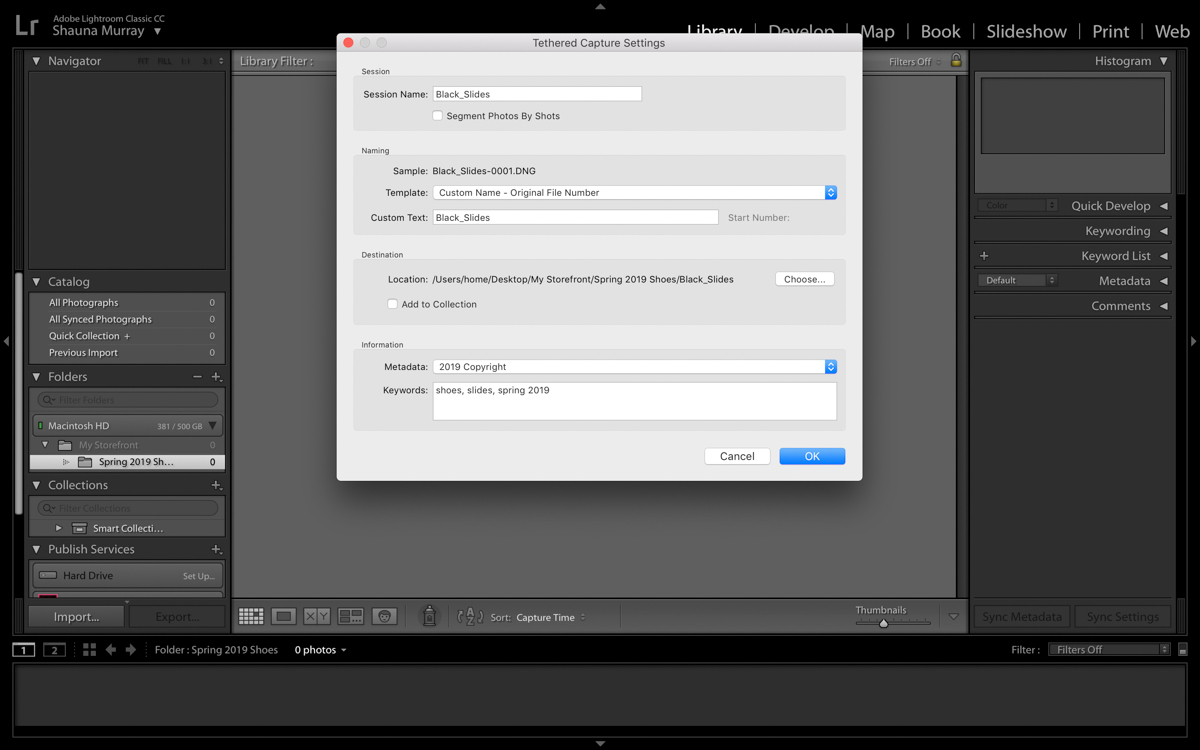
Task: Enable Segment Photos By Shots
Action: [x=438, y=116]
